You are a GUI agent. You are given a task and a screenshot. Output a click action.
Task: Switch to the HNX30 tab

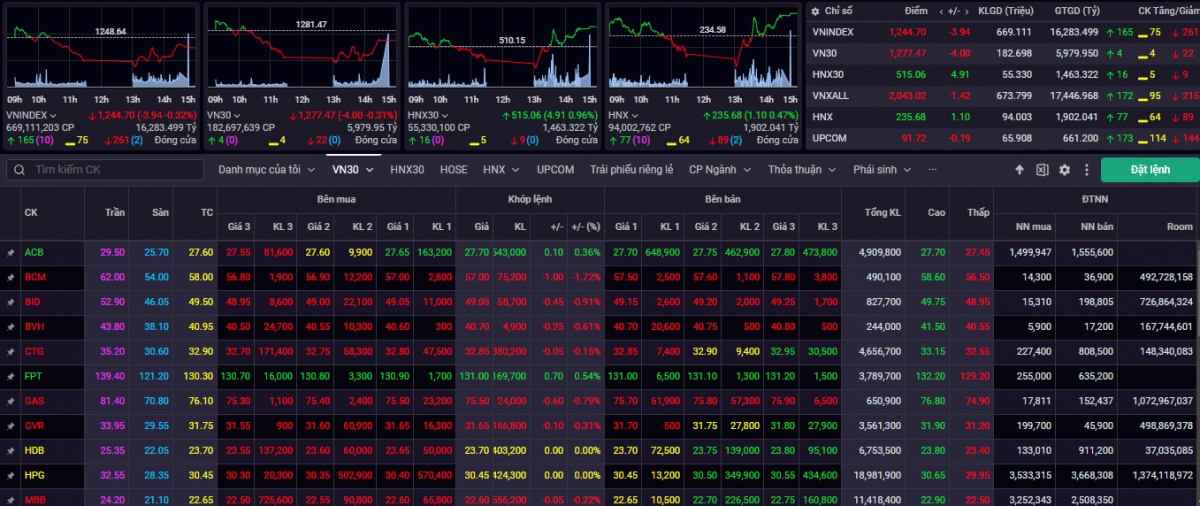click(x=407, y=170)
